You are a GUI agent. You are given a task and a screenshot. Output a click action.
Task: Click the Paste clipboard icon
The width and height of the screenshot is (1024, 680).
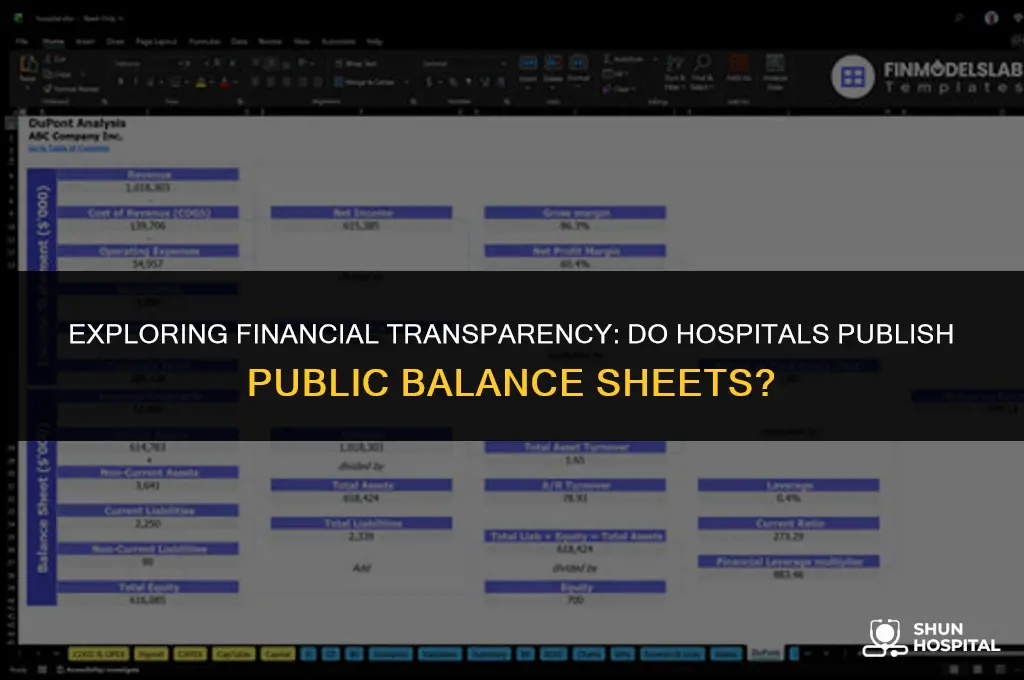point(28,64)
